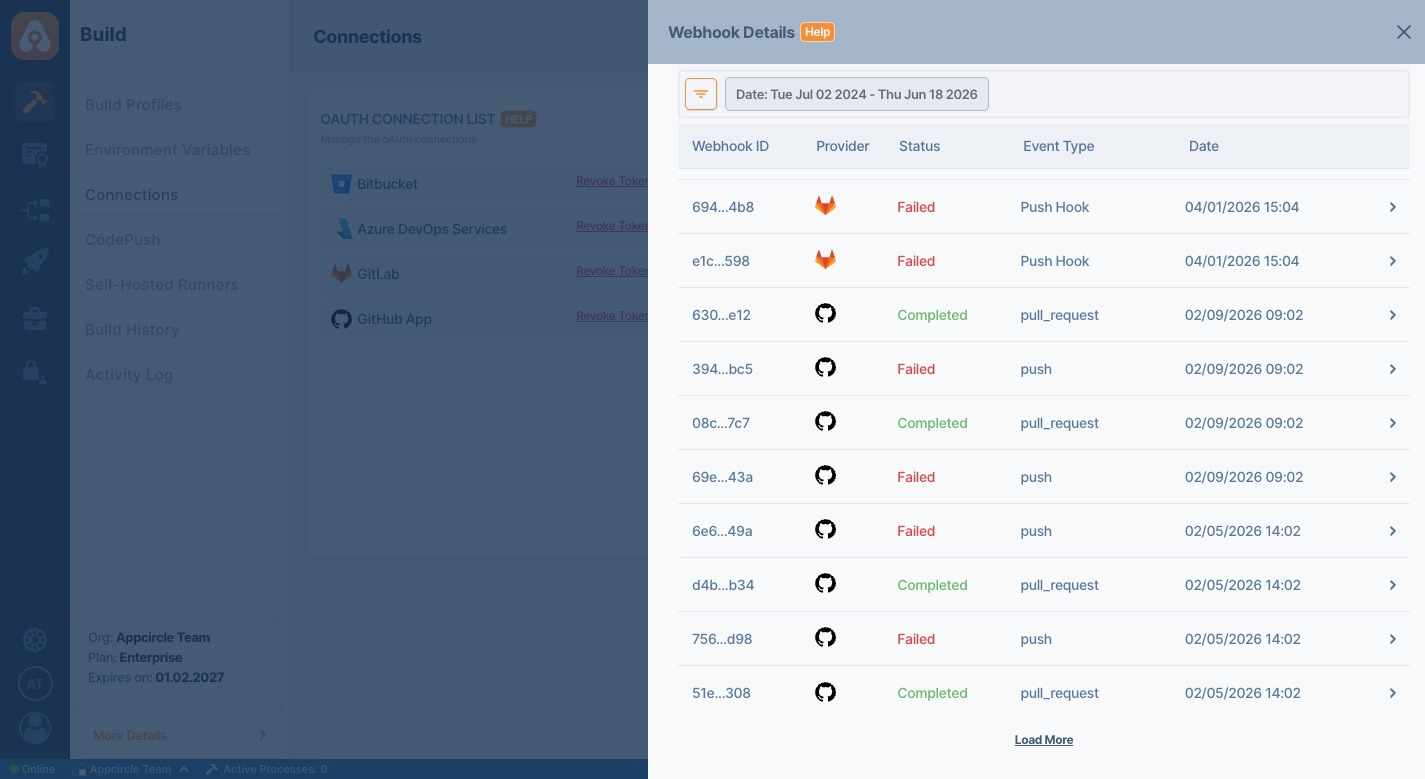Click More Details in the plan card
The width and height of the screenshot is (1425, 779).
[x=180, y=735]
